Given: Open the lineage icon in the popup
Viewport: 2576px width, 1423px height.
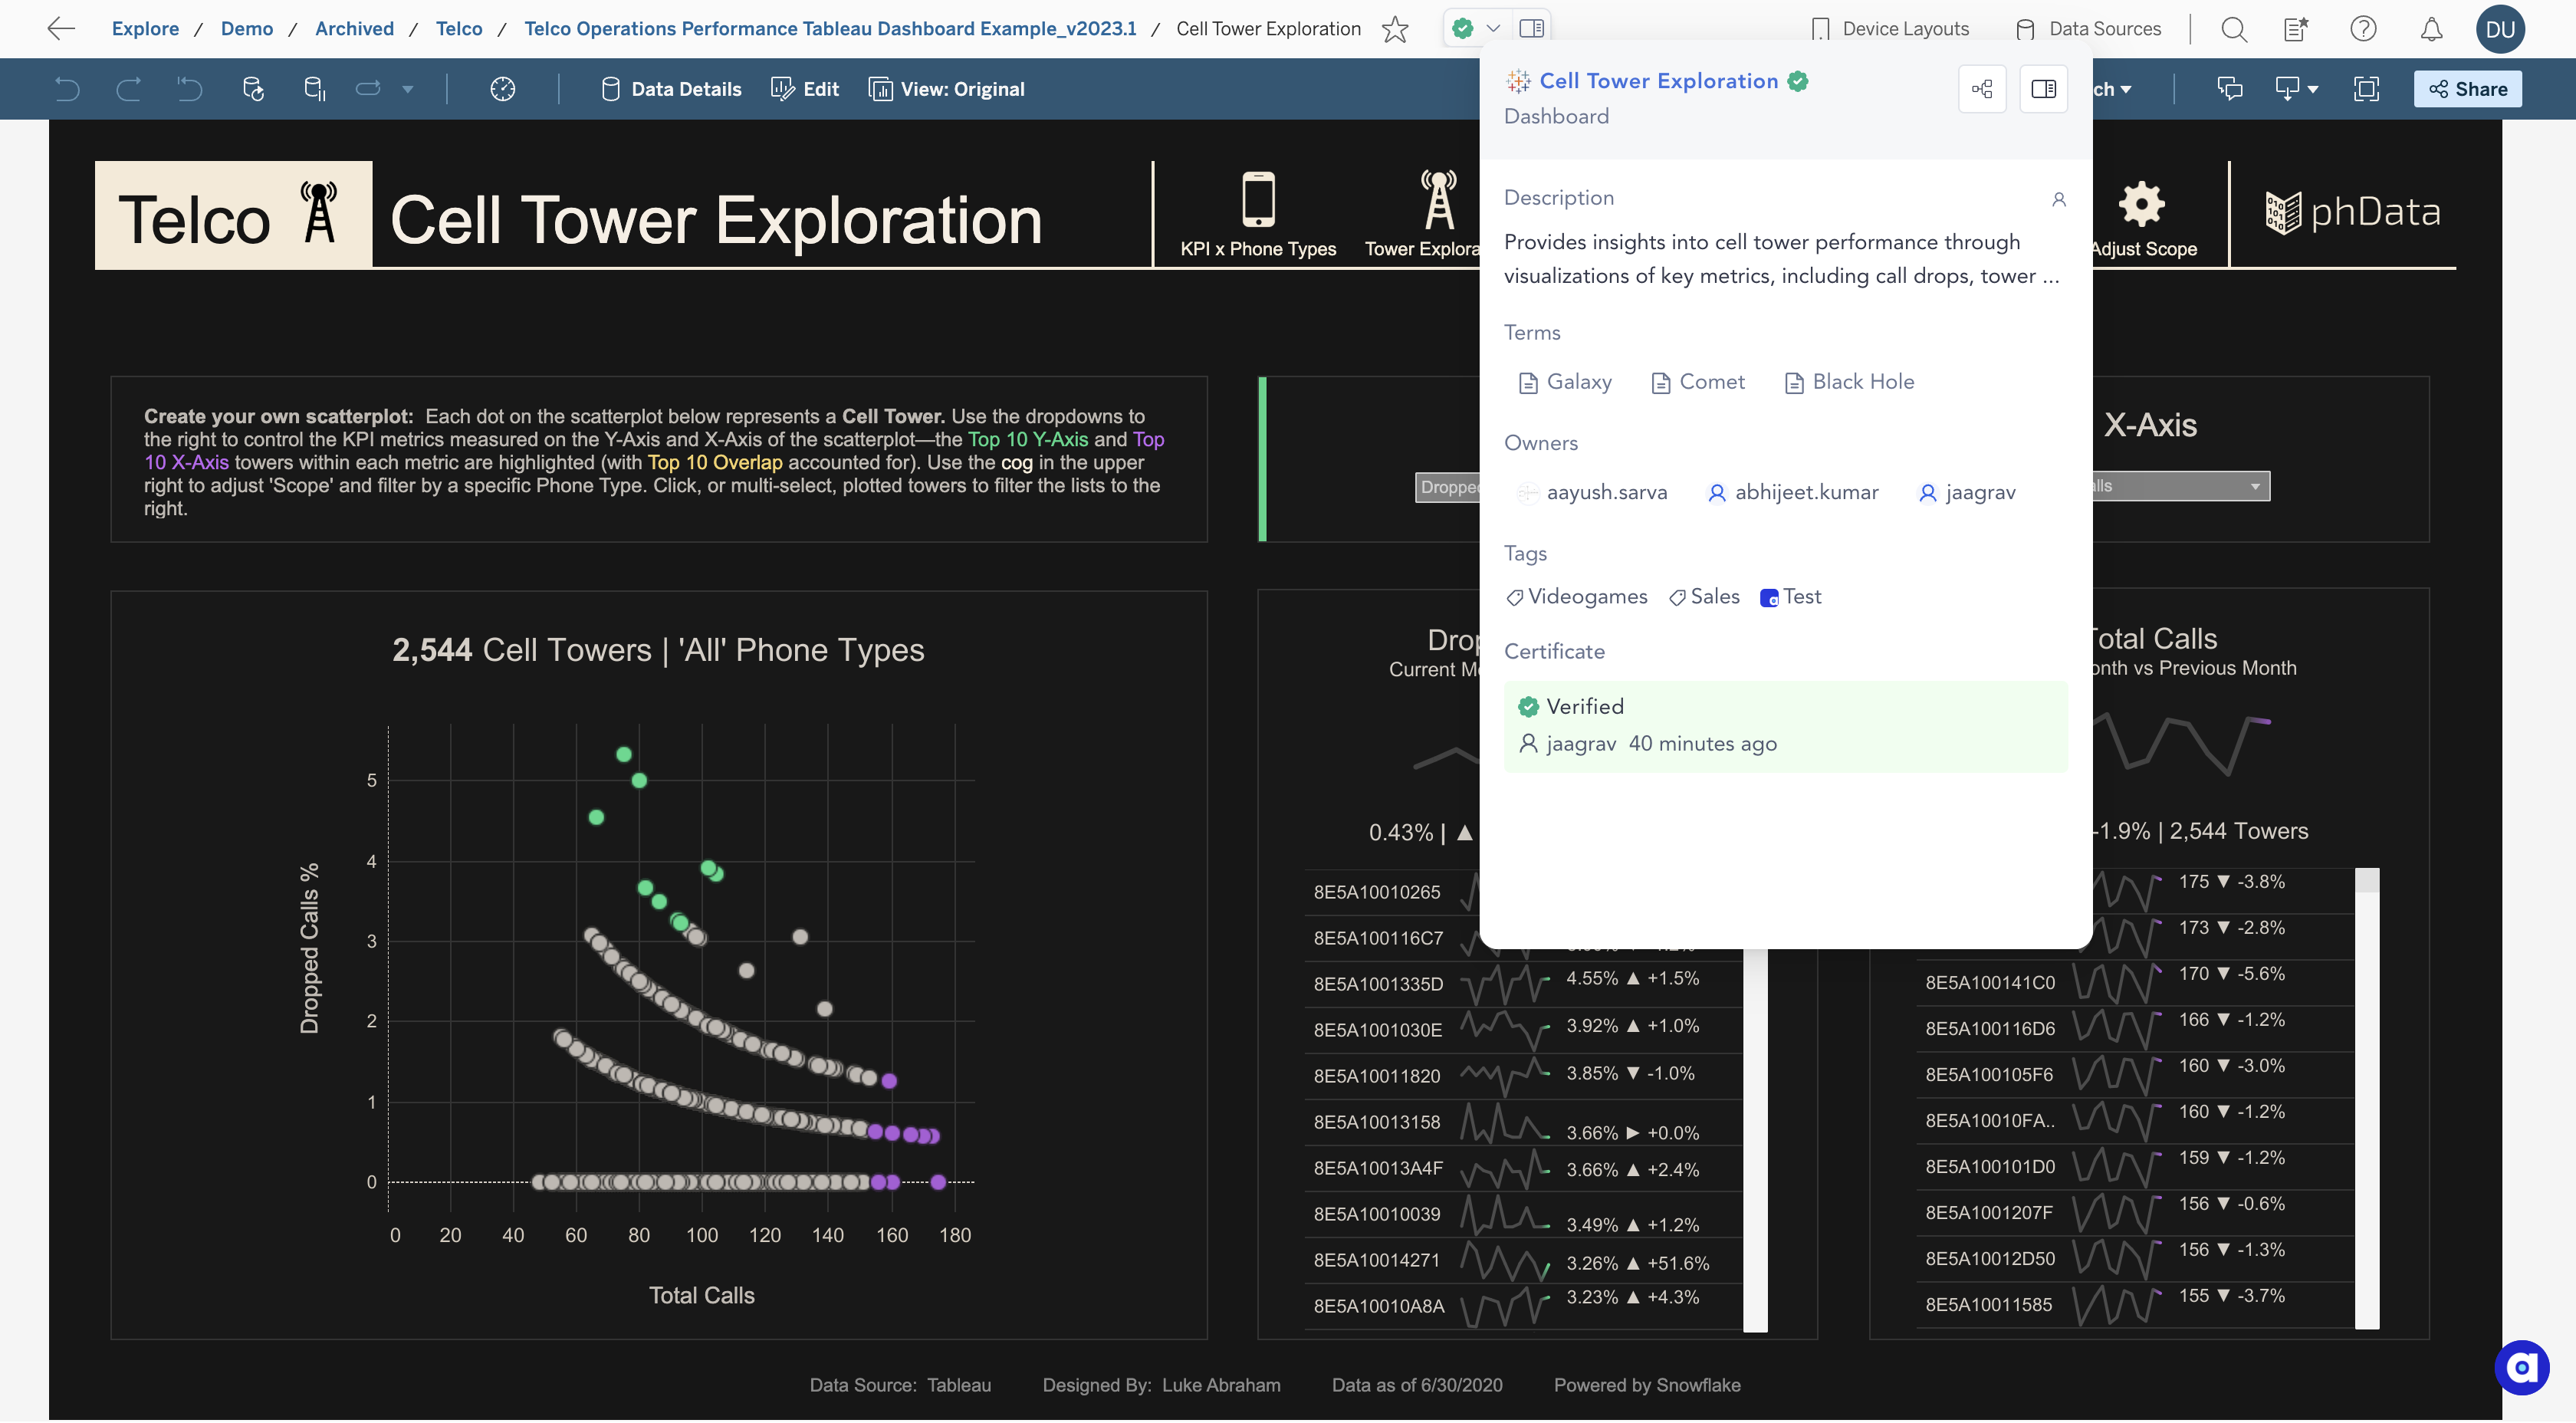Looking at the screenshot, I should click(1982, 89).
